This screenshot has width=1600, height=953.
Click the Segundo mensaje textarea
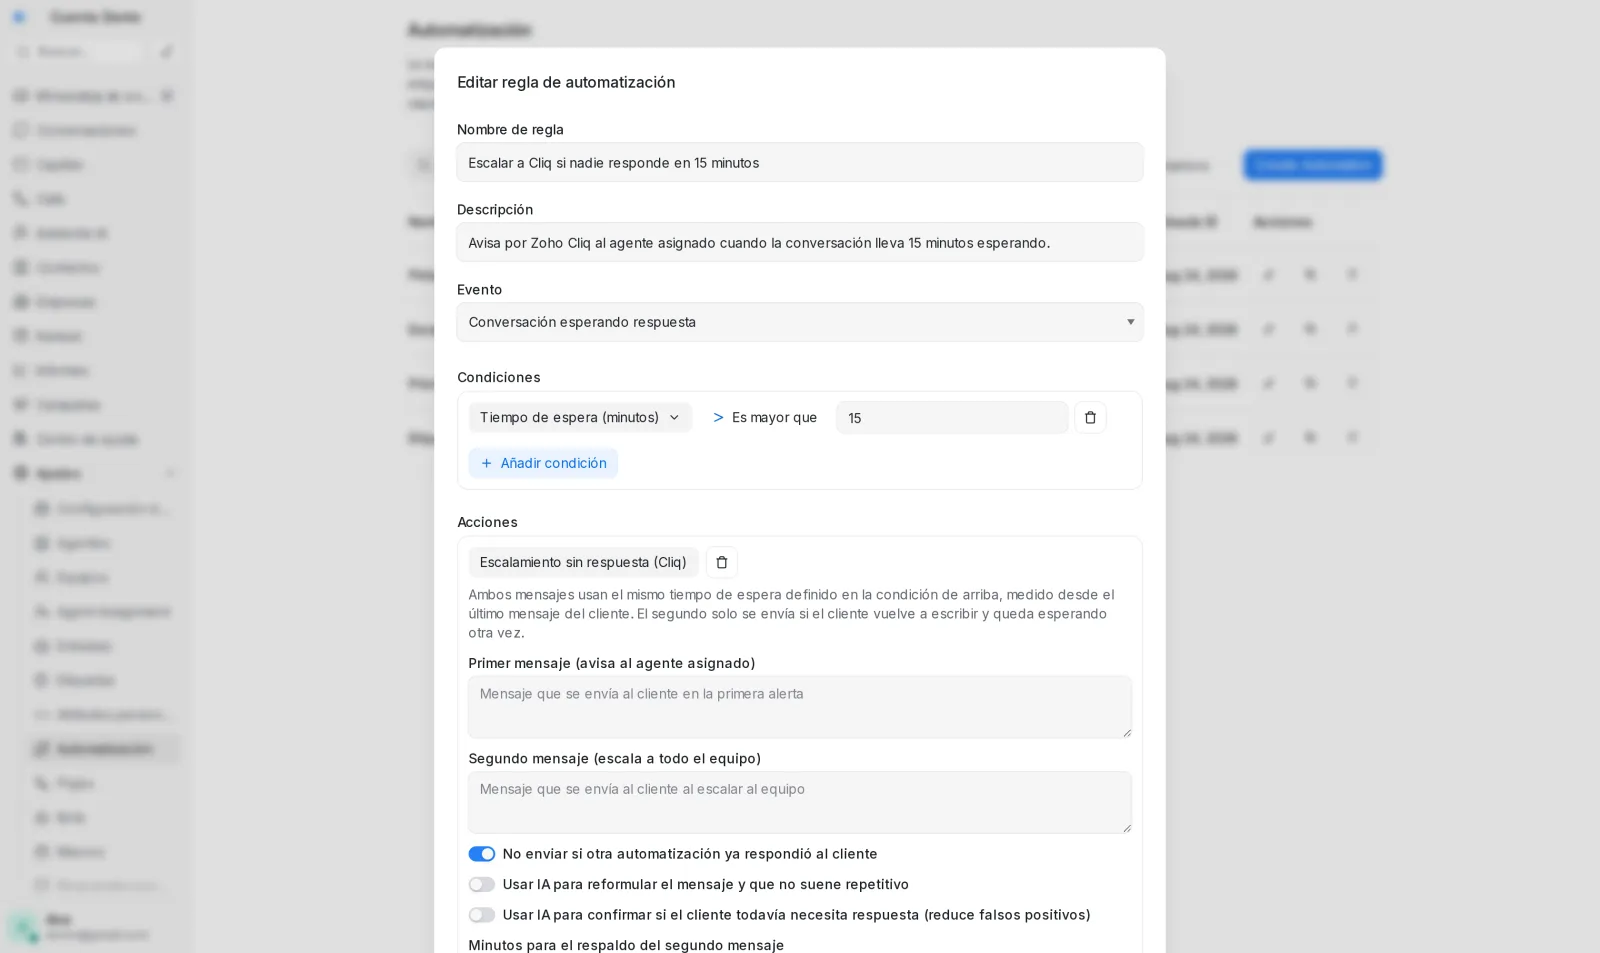799,802
